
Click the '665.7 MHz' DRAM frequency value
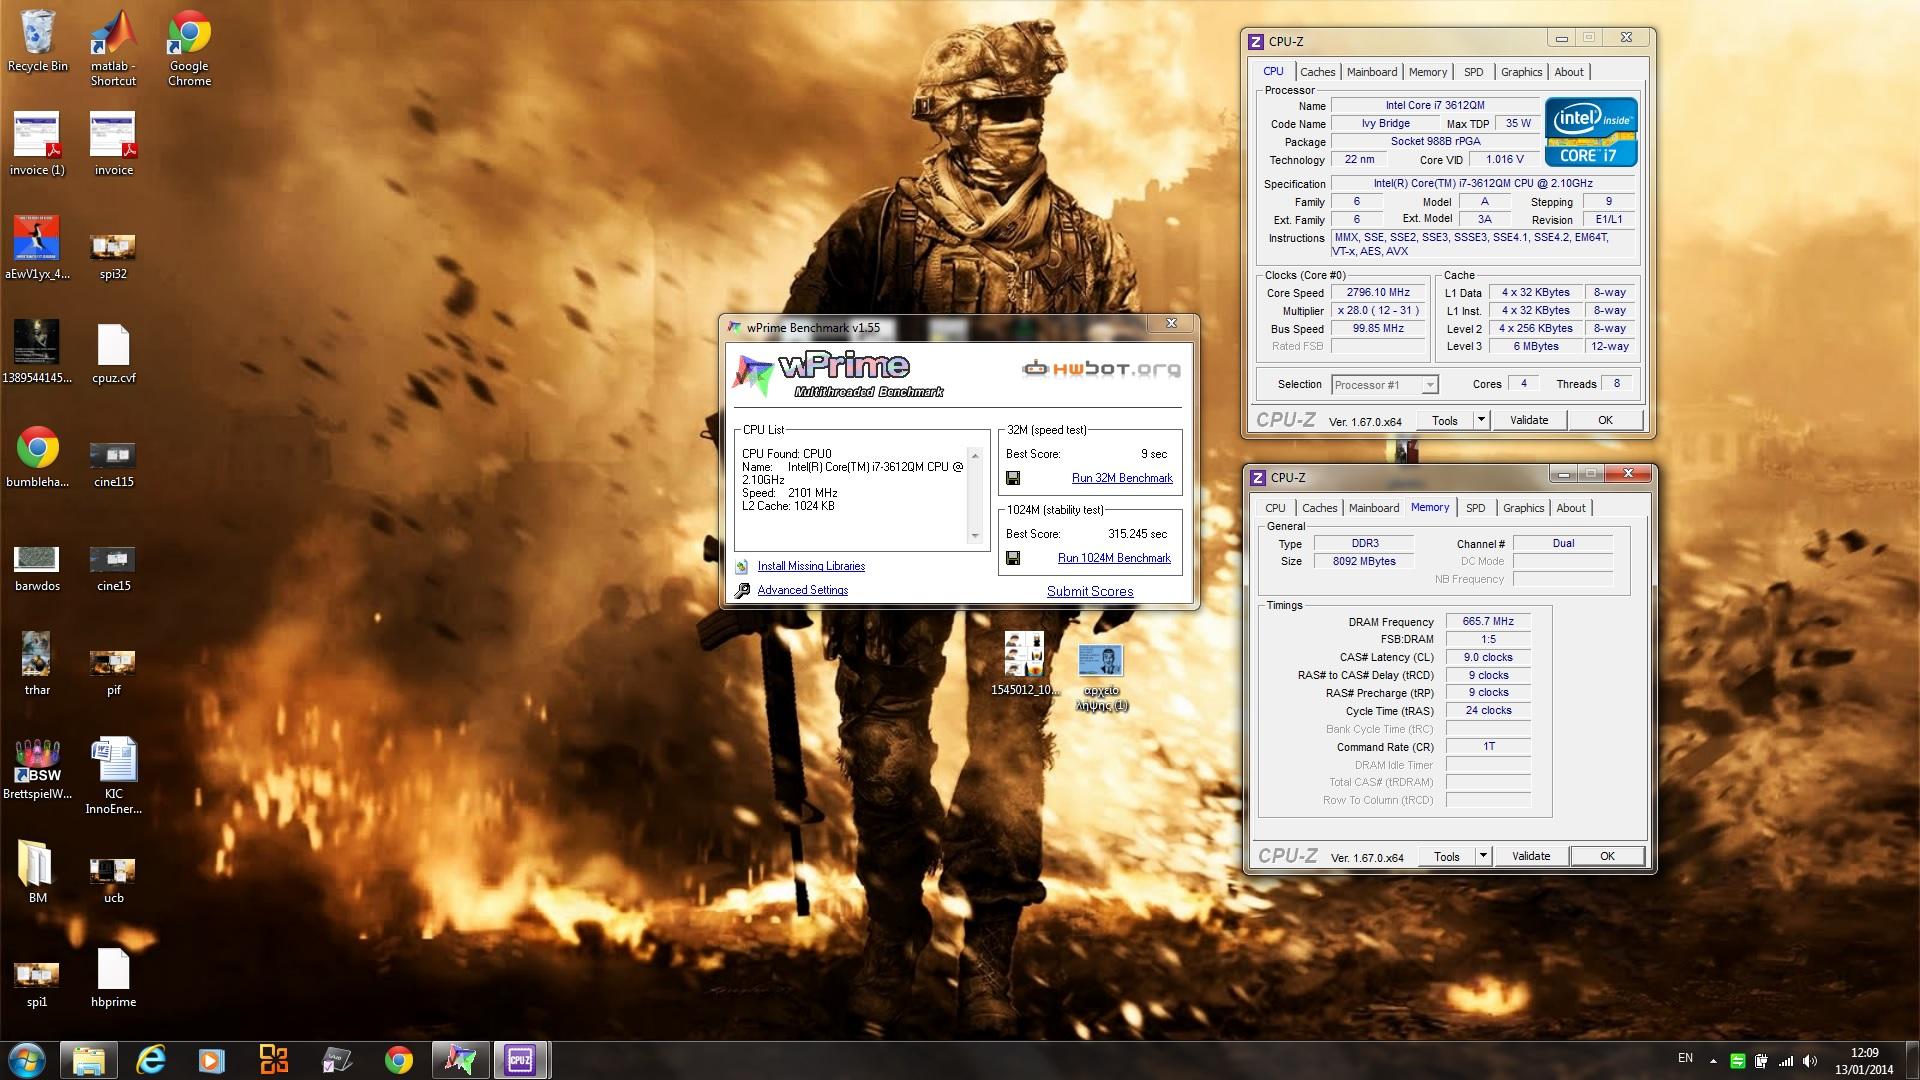(x=1488, y=621)
